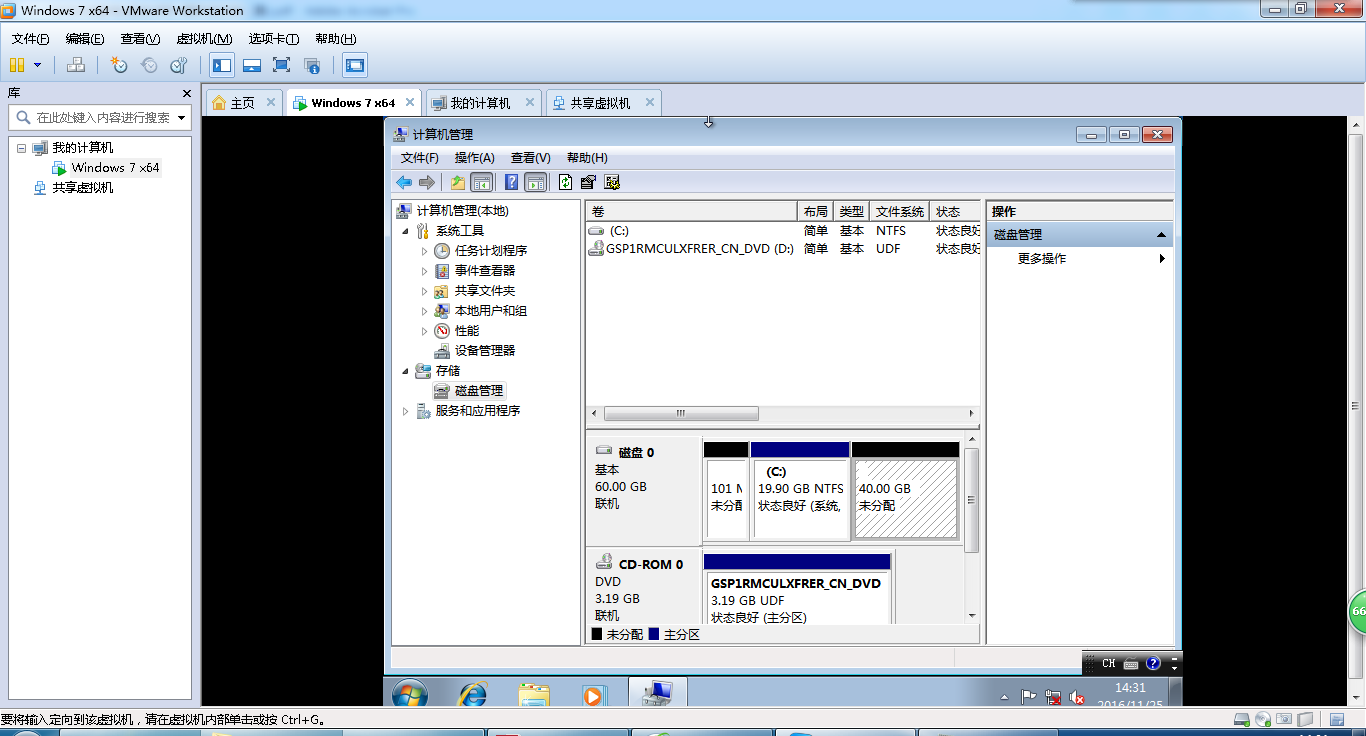Viewport: 1366px width, 736px height.
Task: Click the Properties toolbar icon
Action: pyautogui.click(x=589, y=182)
